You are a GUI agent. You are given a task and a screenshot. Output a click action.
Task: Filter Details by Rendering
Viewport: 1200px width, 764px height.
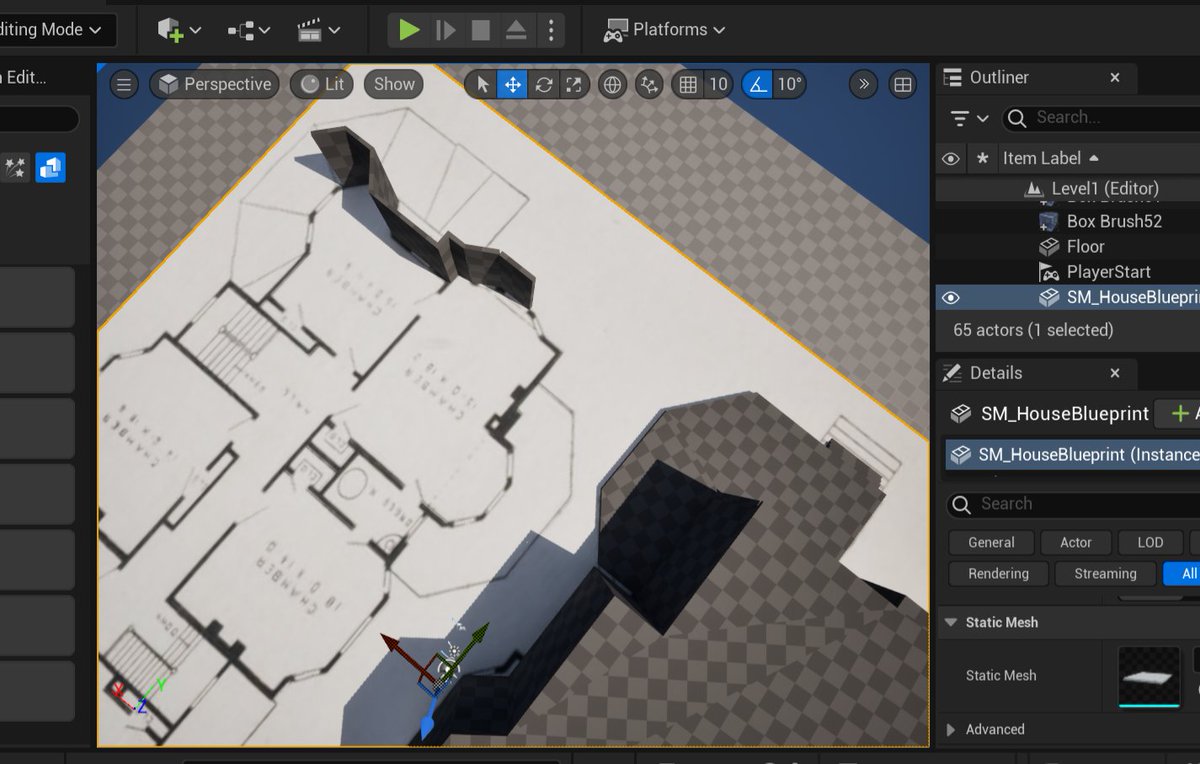click(x=998, y=574)
